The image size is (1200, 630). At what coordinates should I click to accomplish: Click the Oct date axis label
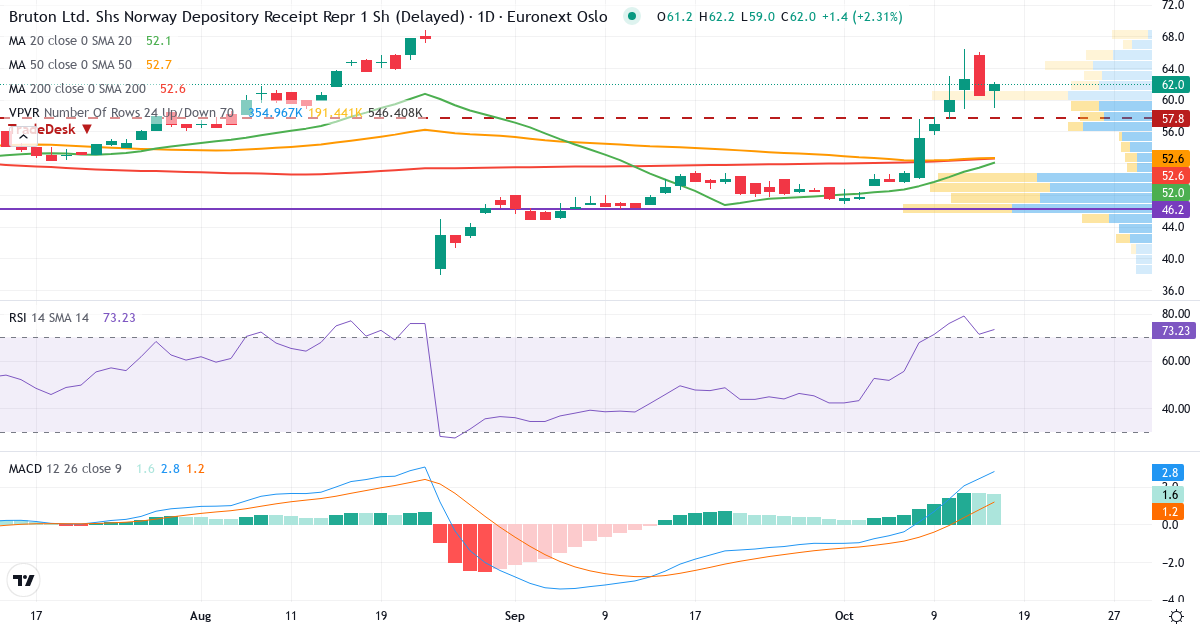(843, 615)
